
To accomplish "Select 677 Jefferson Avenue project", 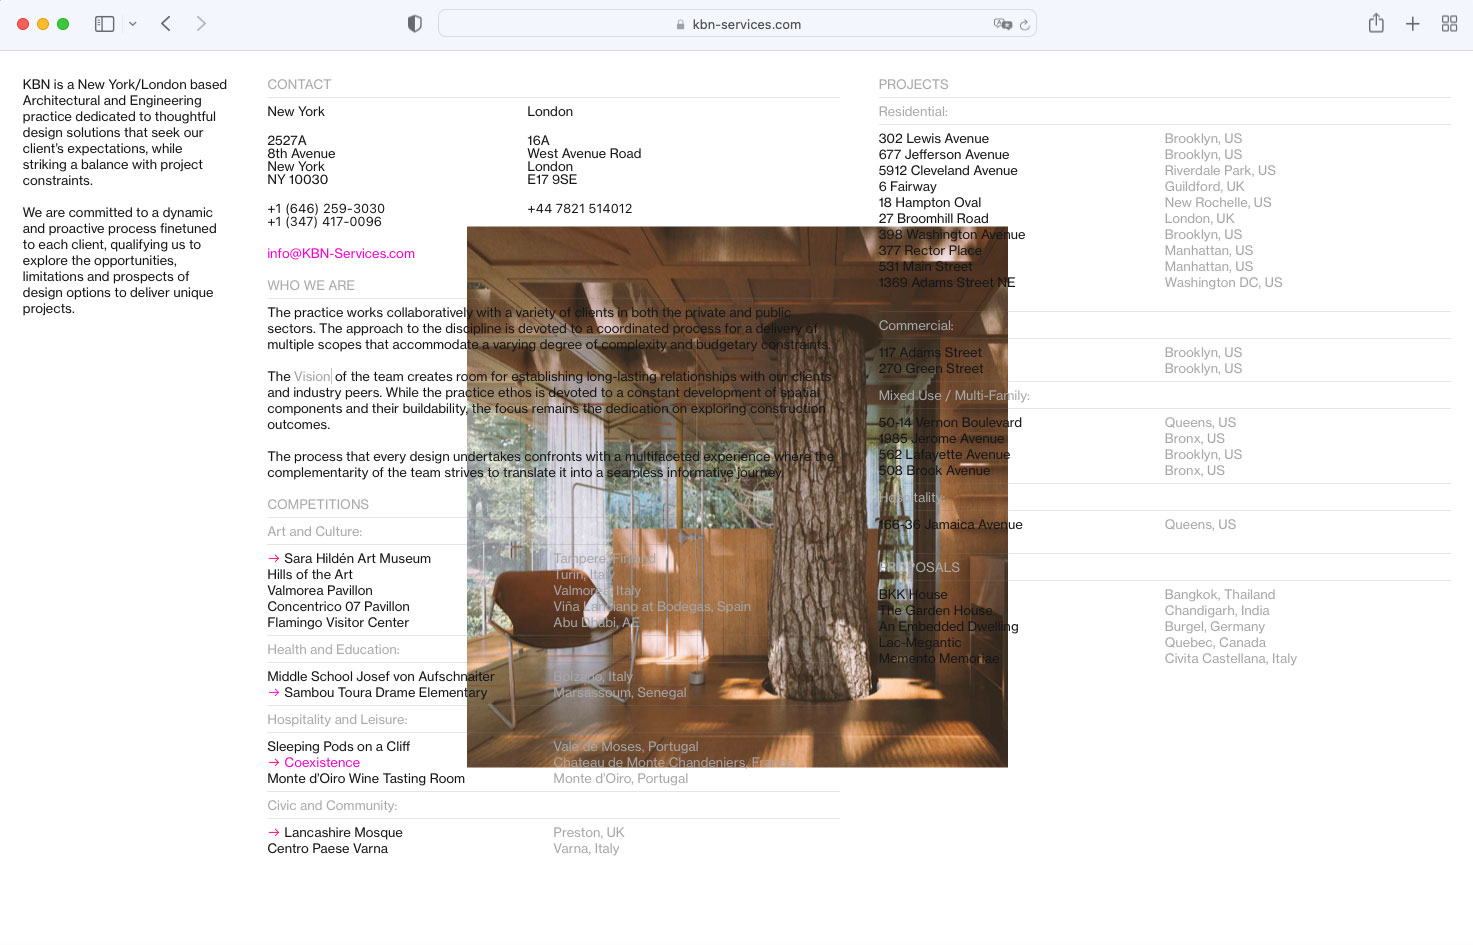I will pyautogui.click(x=943, y=155).
